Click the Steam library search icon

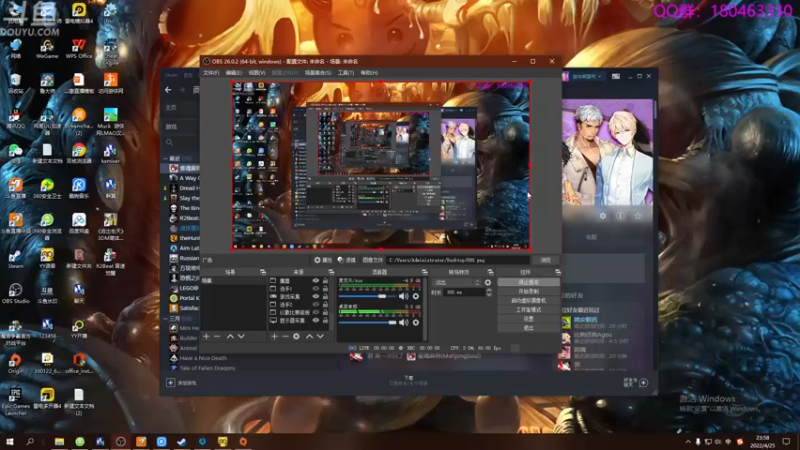tap(169, 142)
